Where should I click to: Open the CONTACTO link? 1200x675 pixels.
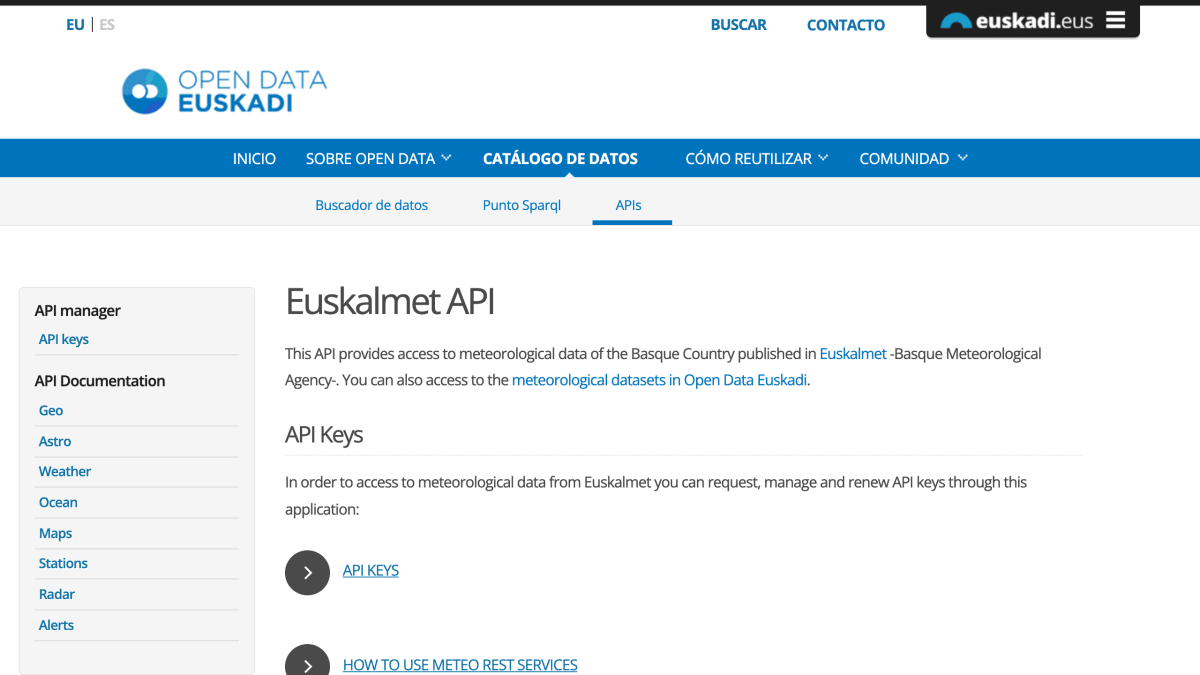pos(846,25)
